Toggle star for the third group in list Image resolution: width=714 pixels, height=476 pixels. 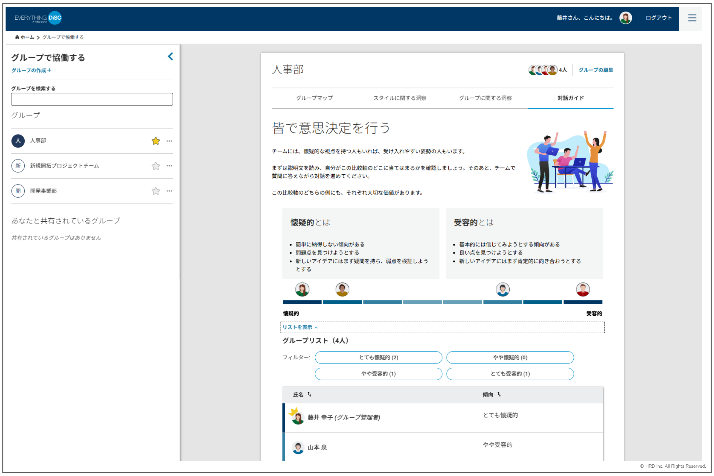coord(155,189)
